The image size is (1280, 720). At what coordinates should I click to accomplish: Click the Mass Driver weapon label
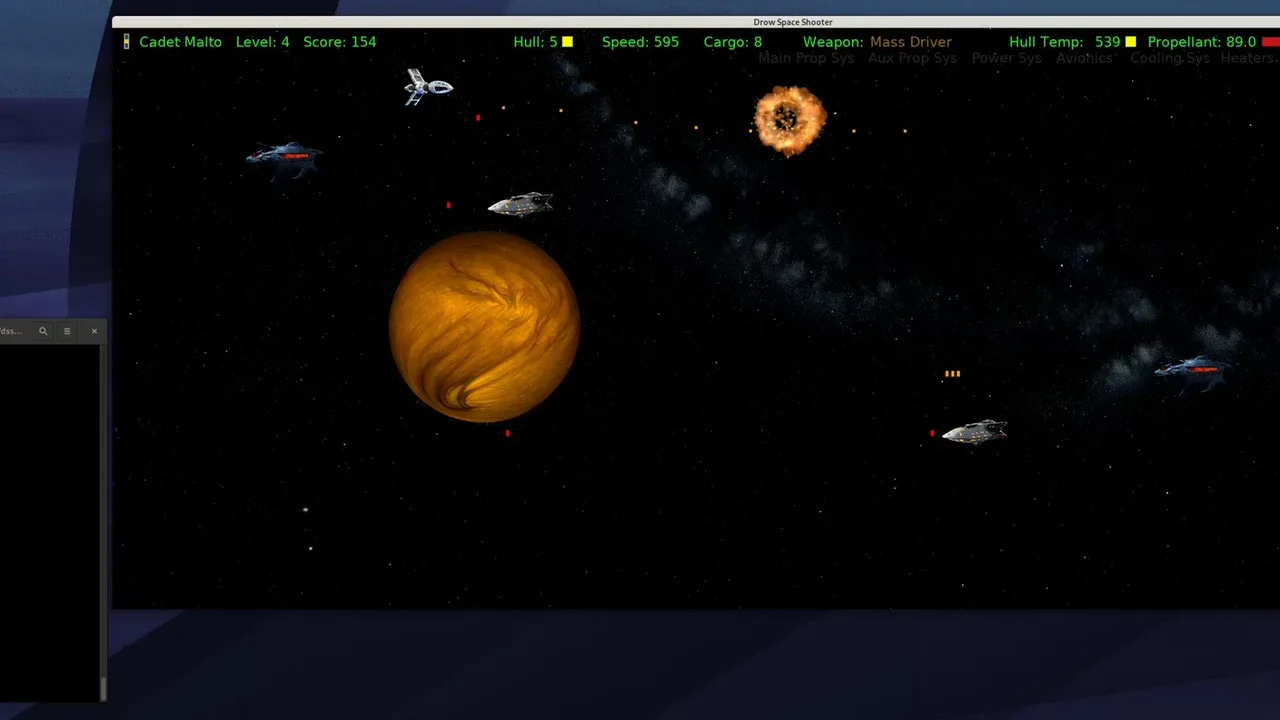pyautogui.click(x=910, y=42)
